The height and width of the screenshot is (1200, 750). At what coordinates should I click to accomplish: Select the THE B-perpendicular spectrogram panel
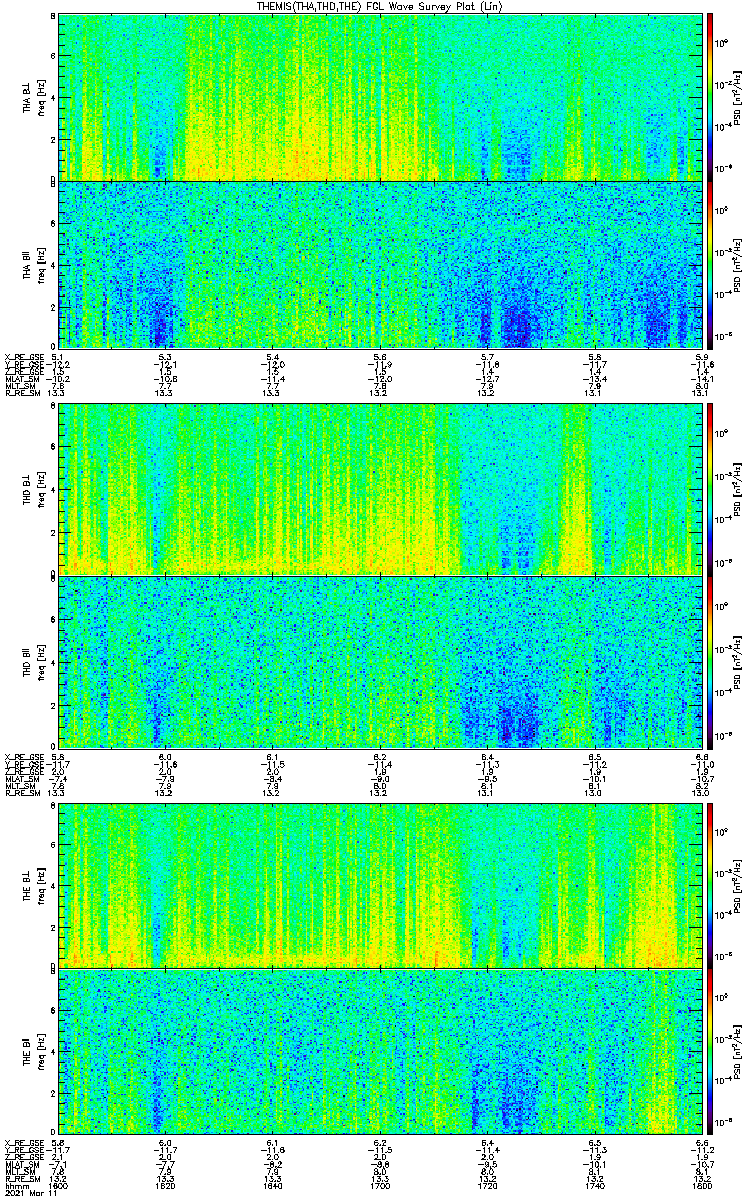381,884
